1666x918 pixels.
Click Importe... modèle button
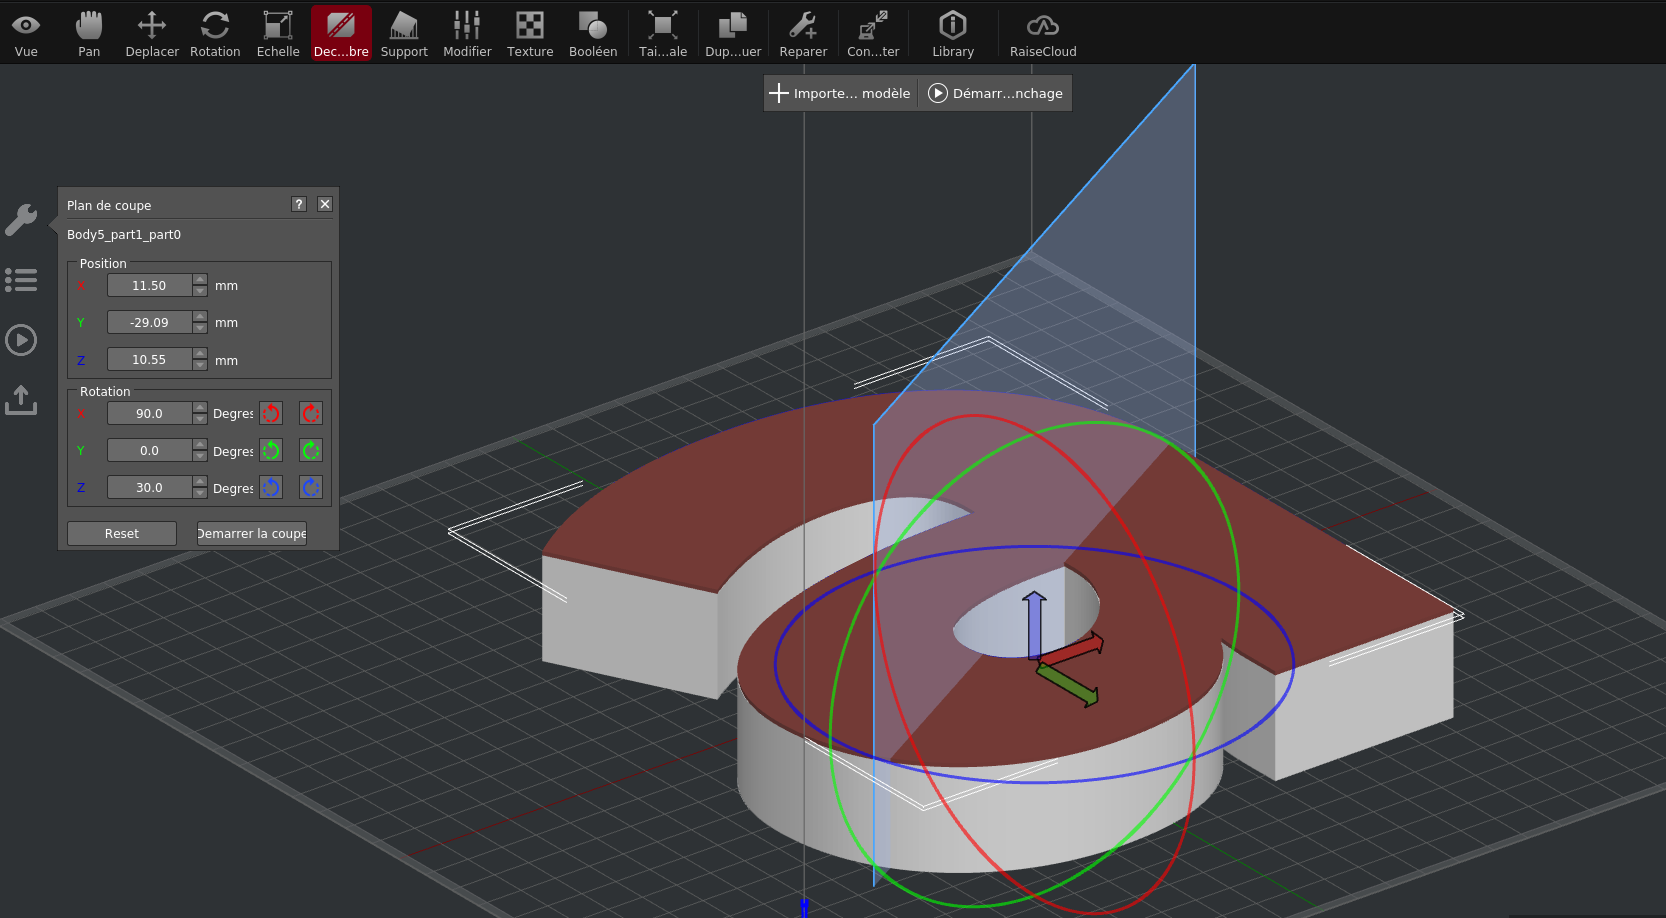coord(840,93)
